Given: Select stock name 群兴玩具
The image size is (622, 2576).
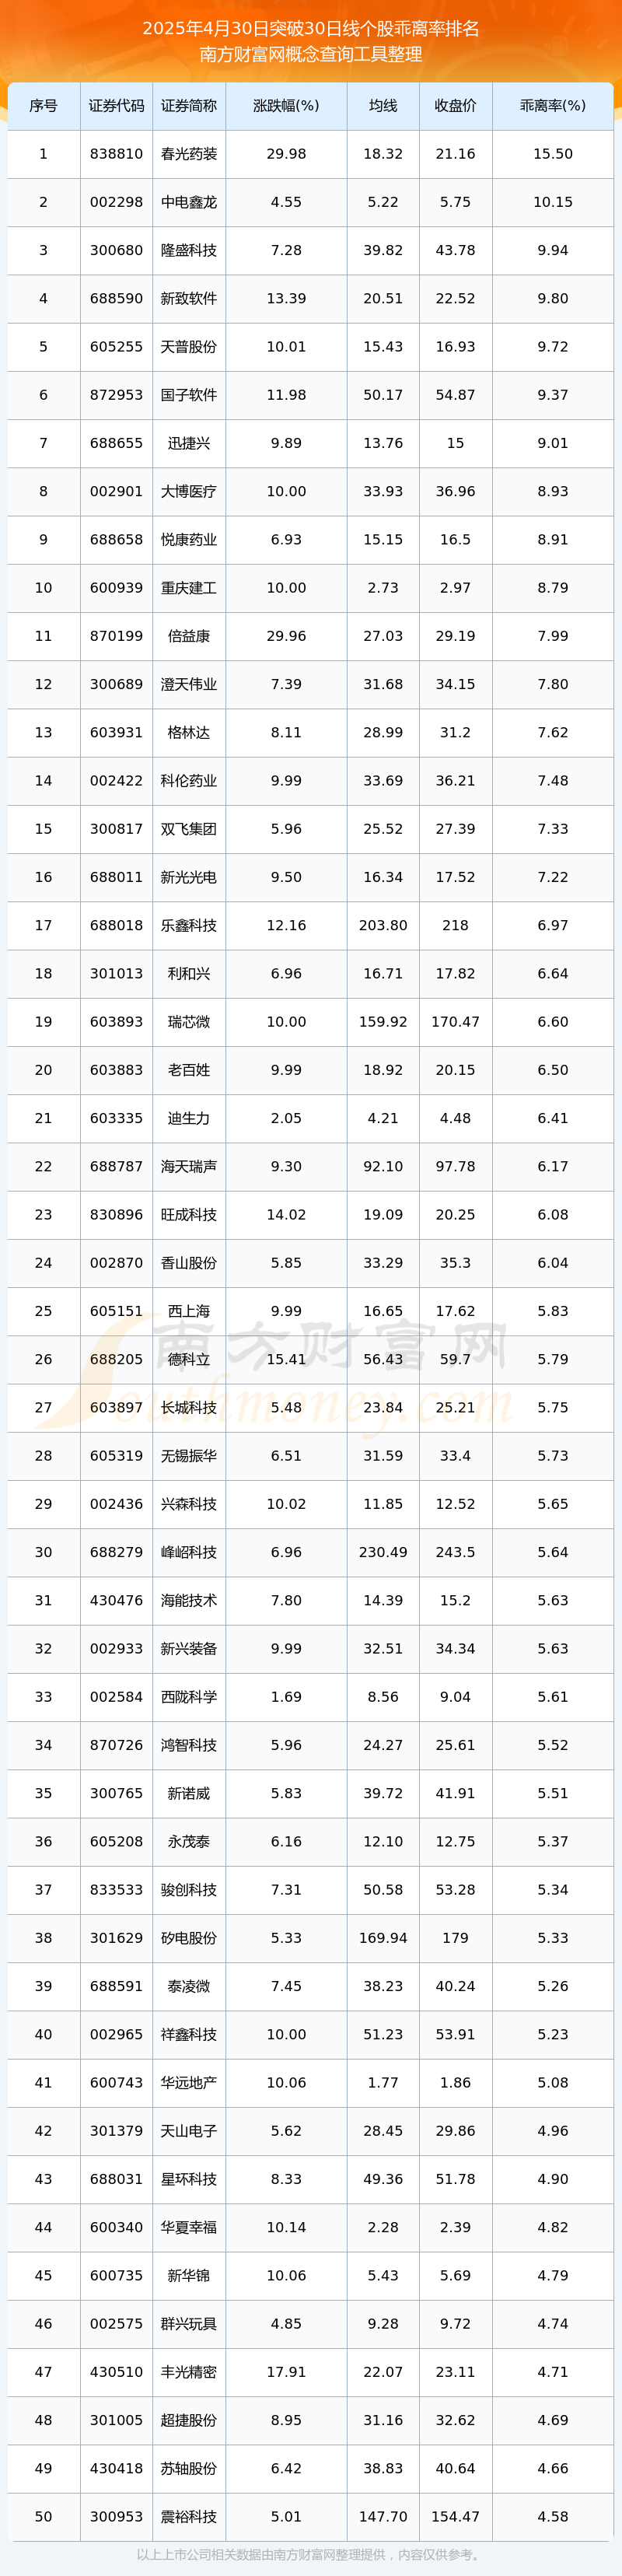Looking at the screenshot, I should click(x=189, y=2324).
